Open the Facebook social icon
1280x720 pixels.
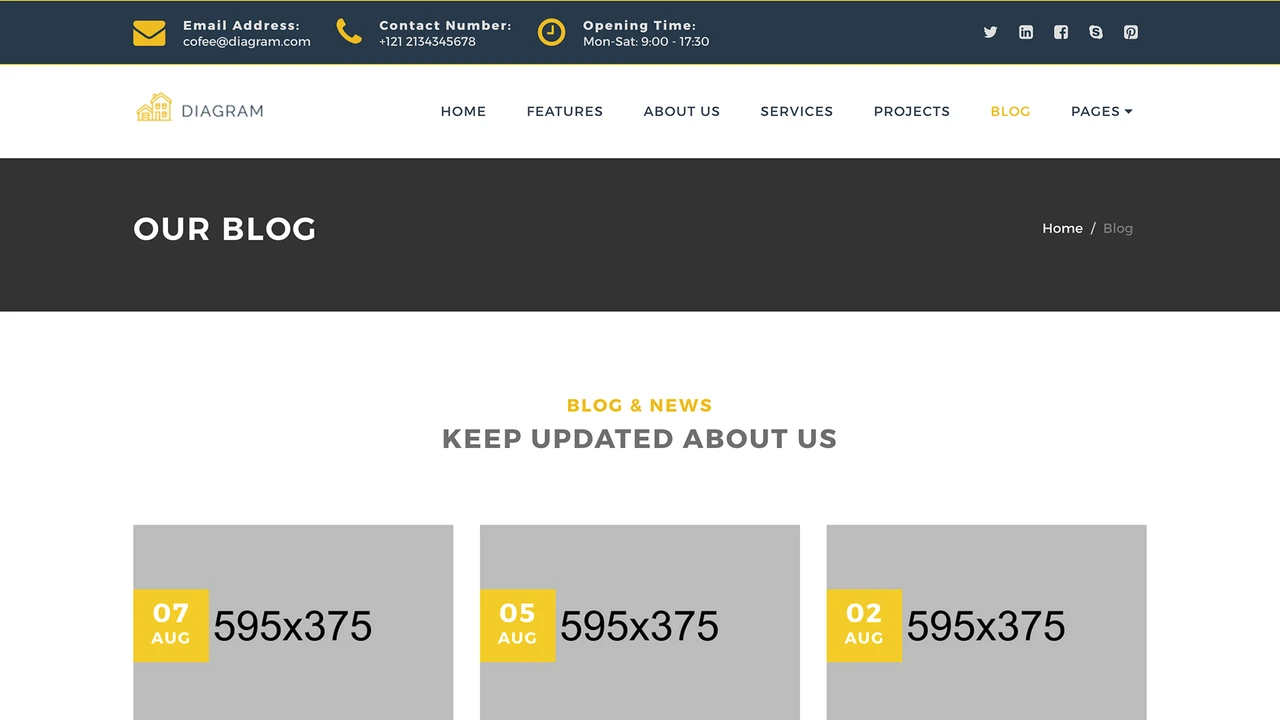[1061, 32]
